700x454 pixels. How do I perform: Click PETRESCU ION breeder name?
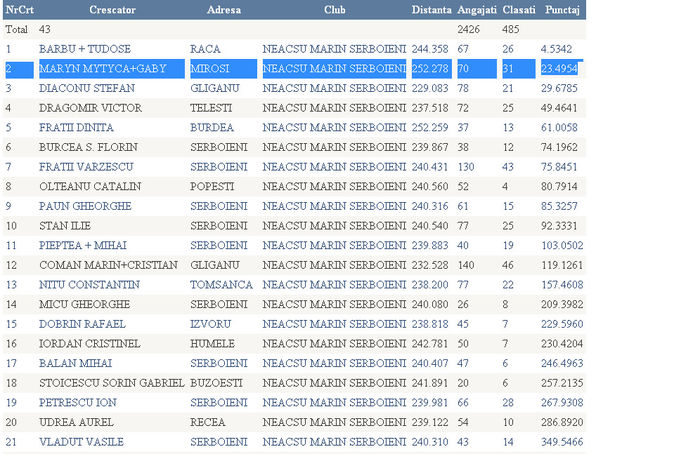[78, 402]
